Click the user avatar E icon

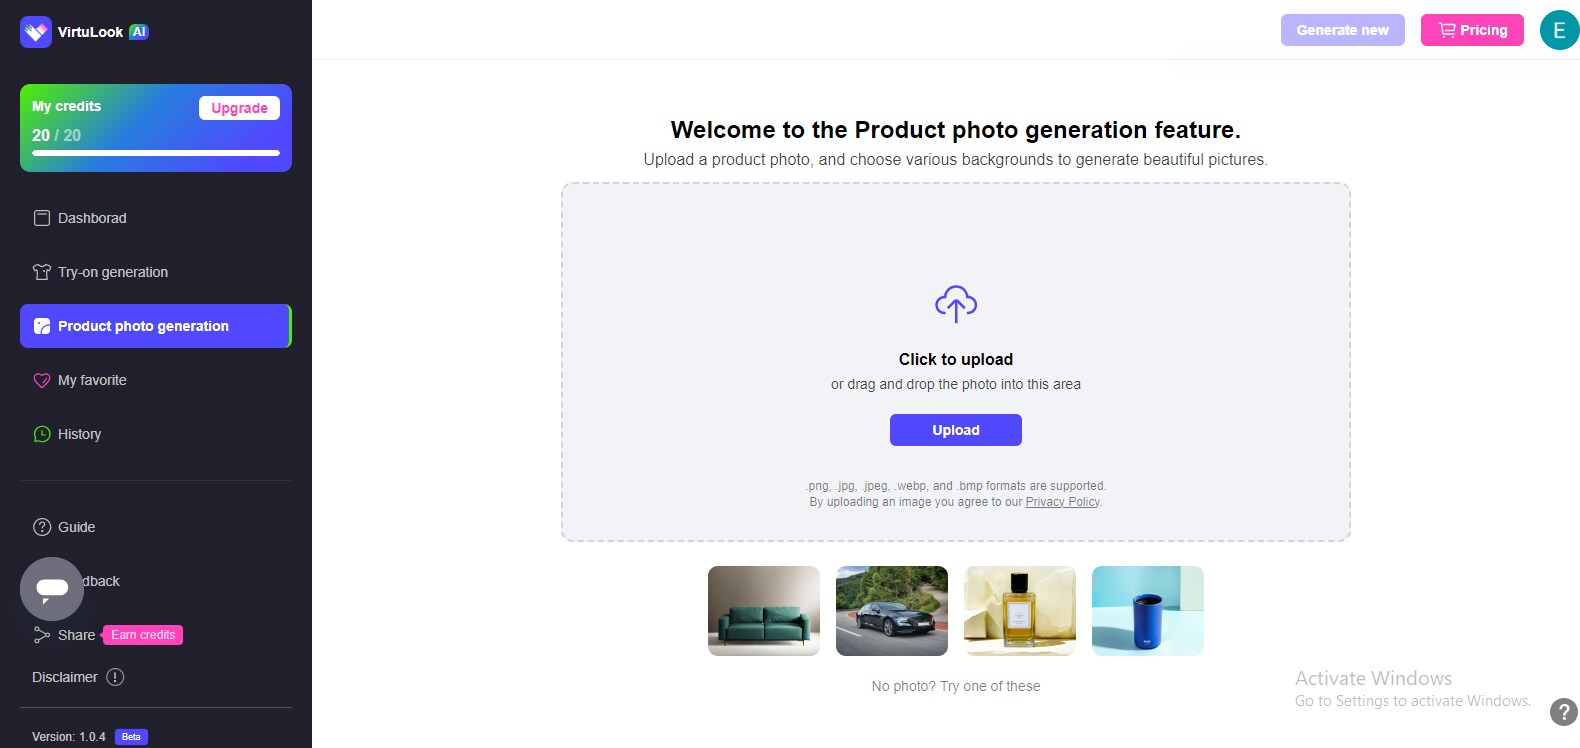(x=1559, y=30)
